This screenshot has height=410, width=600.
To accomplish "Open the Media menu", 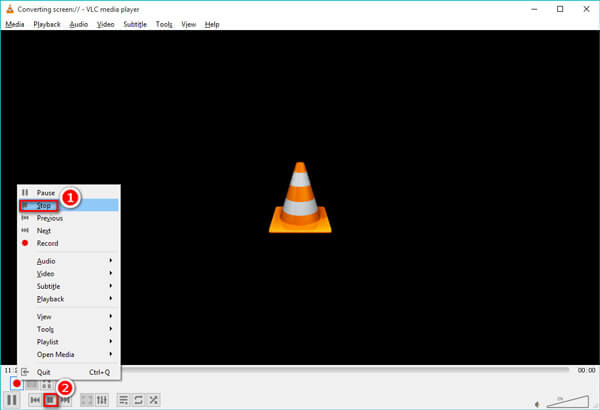I will coord(15,24).
